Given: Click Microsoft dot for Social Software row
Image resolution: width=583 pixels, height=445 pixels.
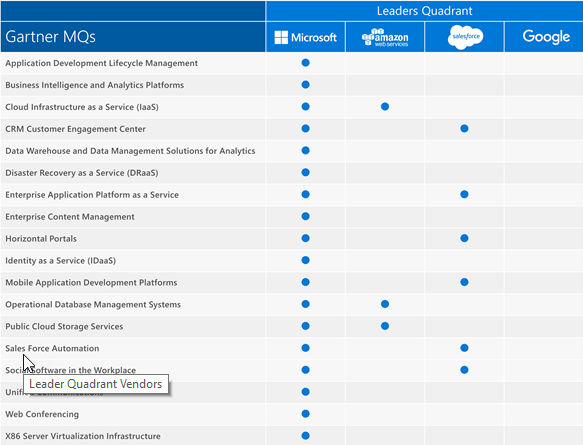Looking at the screenshot, I should coord(306,370).
